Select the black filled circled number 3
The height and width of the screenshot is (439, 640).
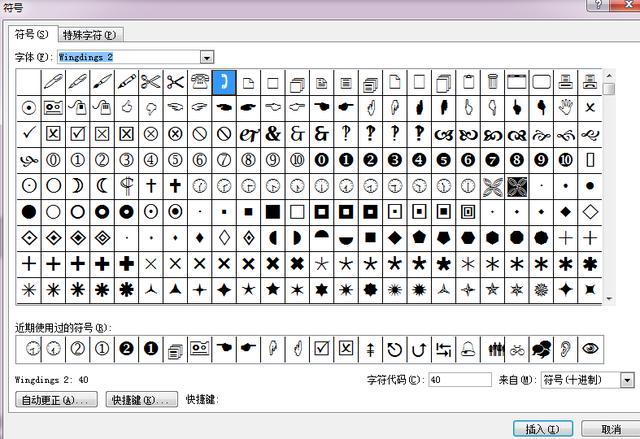click(395, 160)
